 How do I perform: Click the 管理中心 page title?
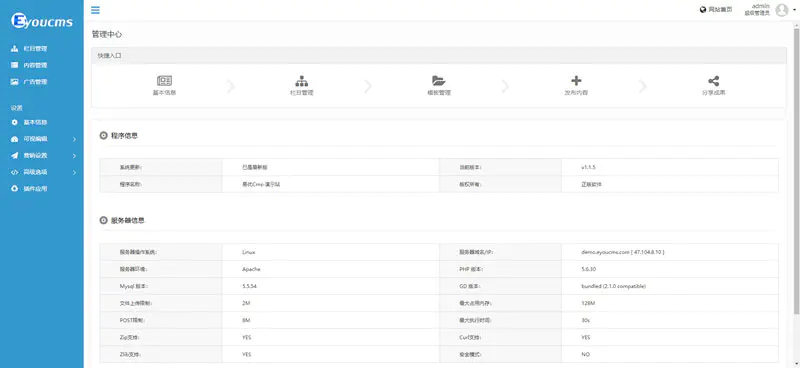[107, 35]
